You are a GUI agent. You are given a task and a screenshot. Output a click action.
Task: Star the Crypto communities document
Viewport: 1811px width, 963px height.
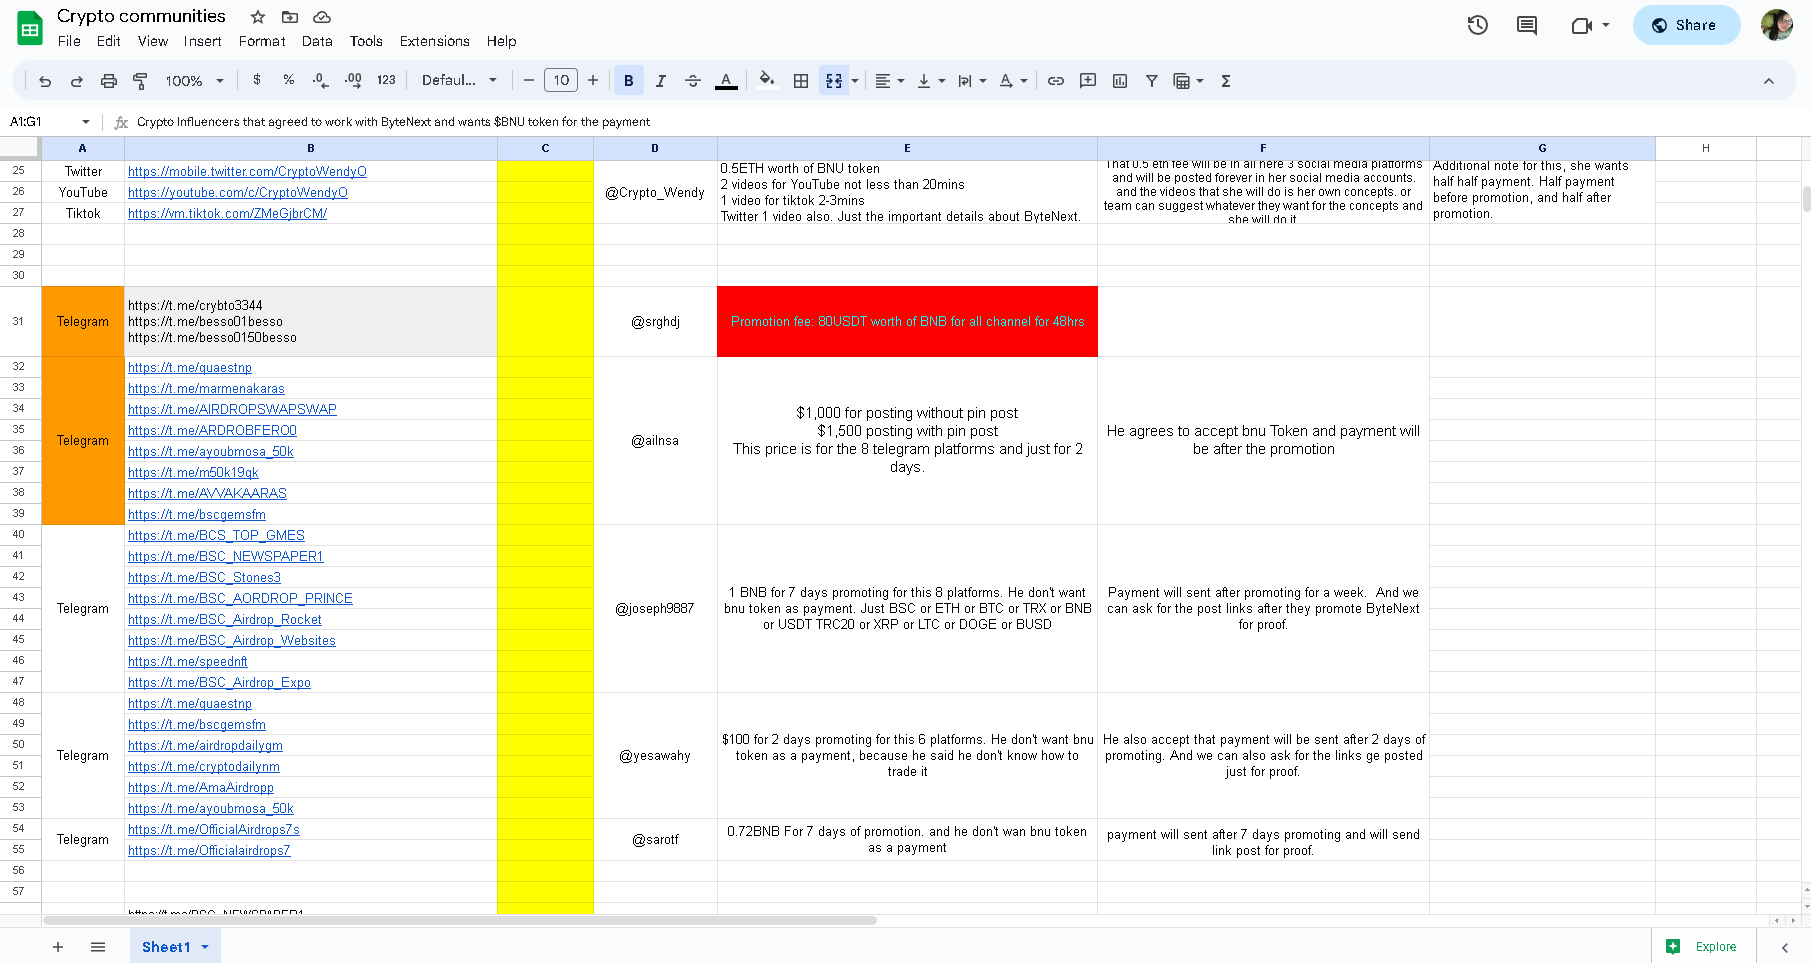click(258, 17)
